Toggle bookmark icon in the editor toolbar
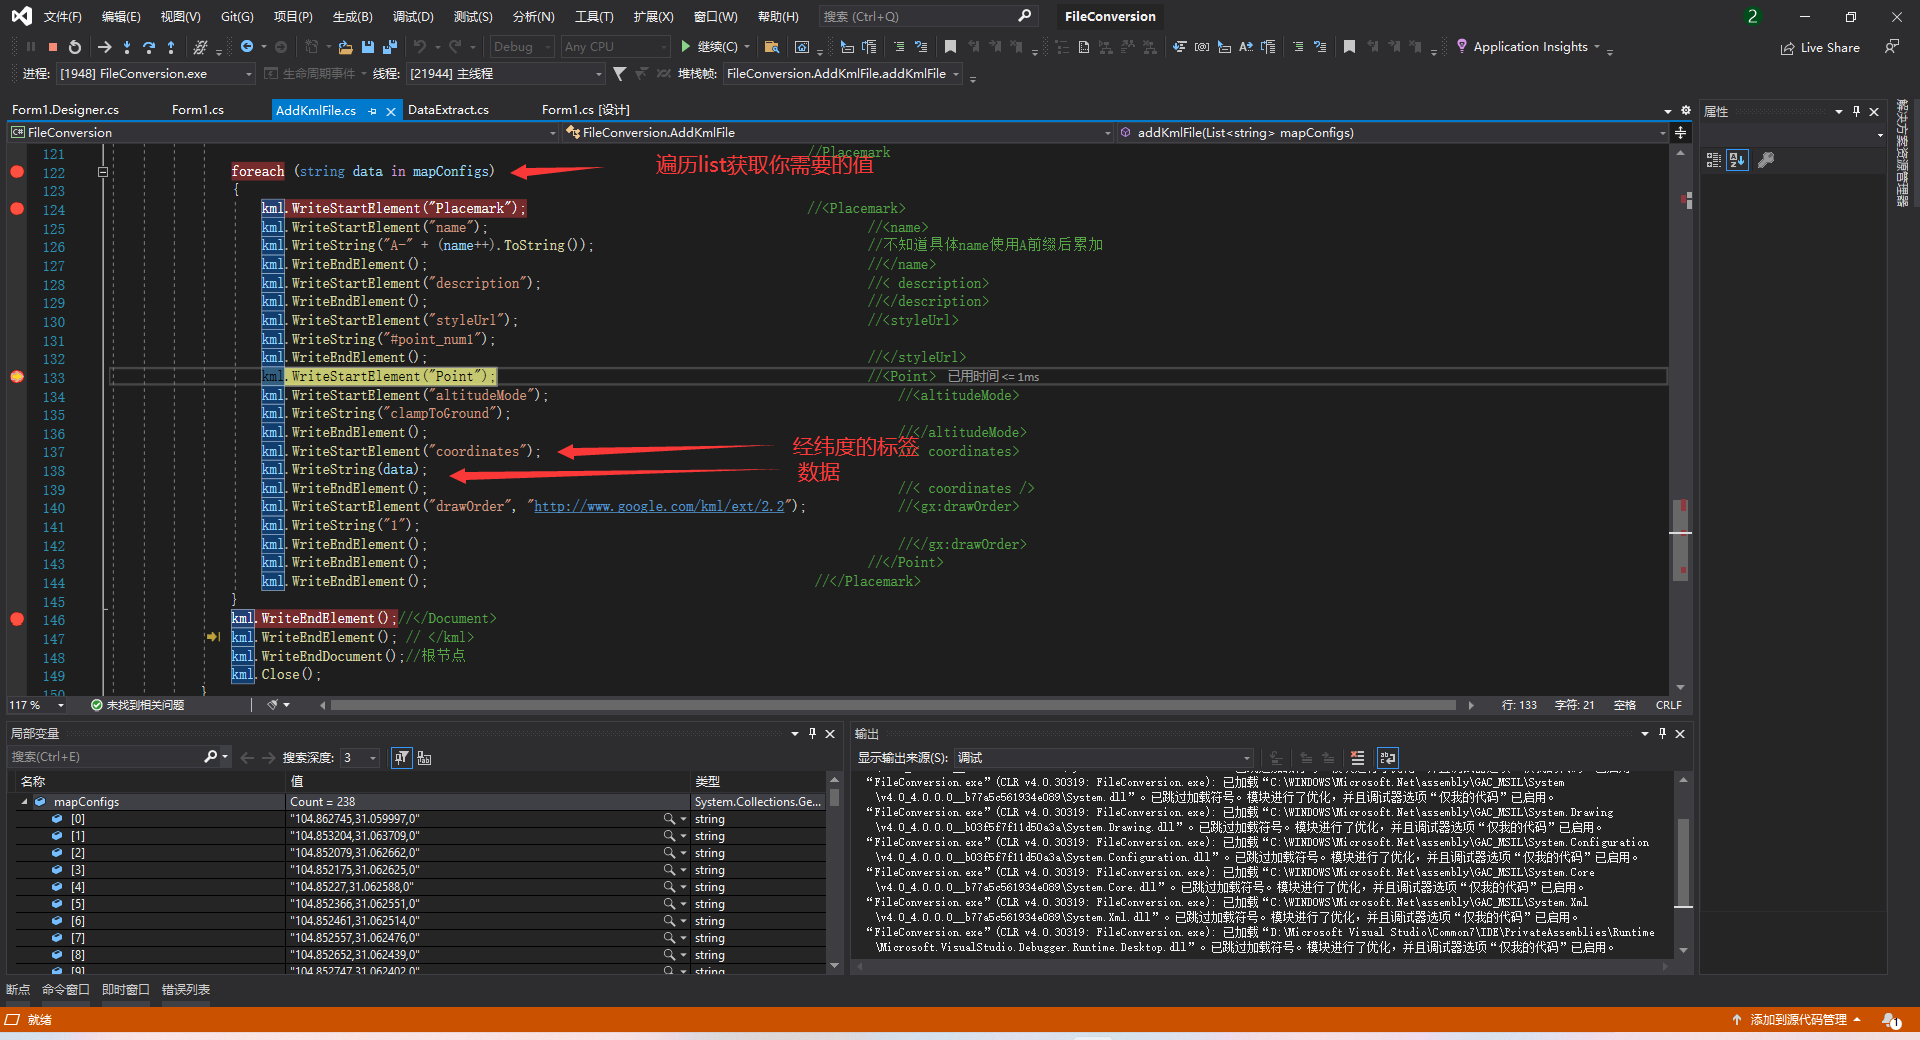The image size is (1920, 1040). click(950, 47)
